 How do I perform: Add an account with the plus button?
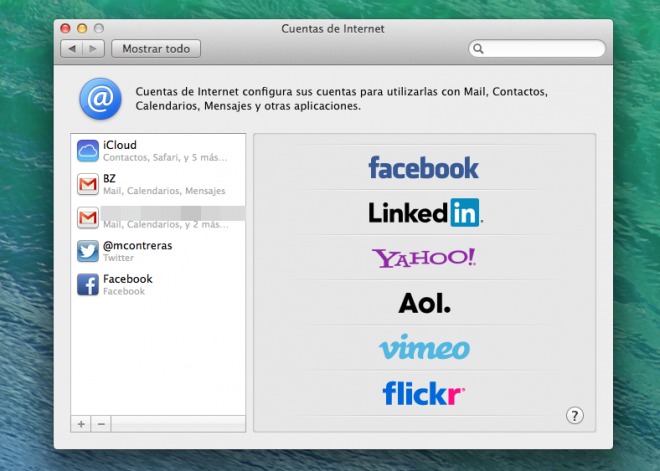coord(81,424)
